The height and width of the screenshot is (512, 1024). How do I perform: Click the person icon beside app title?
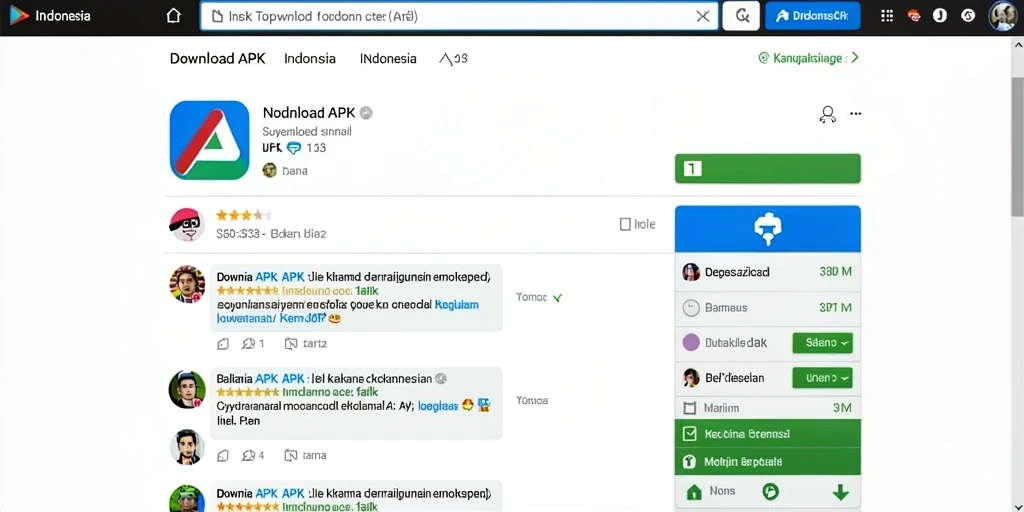coord(827,114)
